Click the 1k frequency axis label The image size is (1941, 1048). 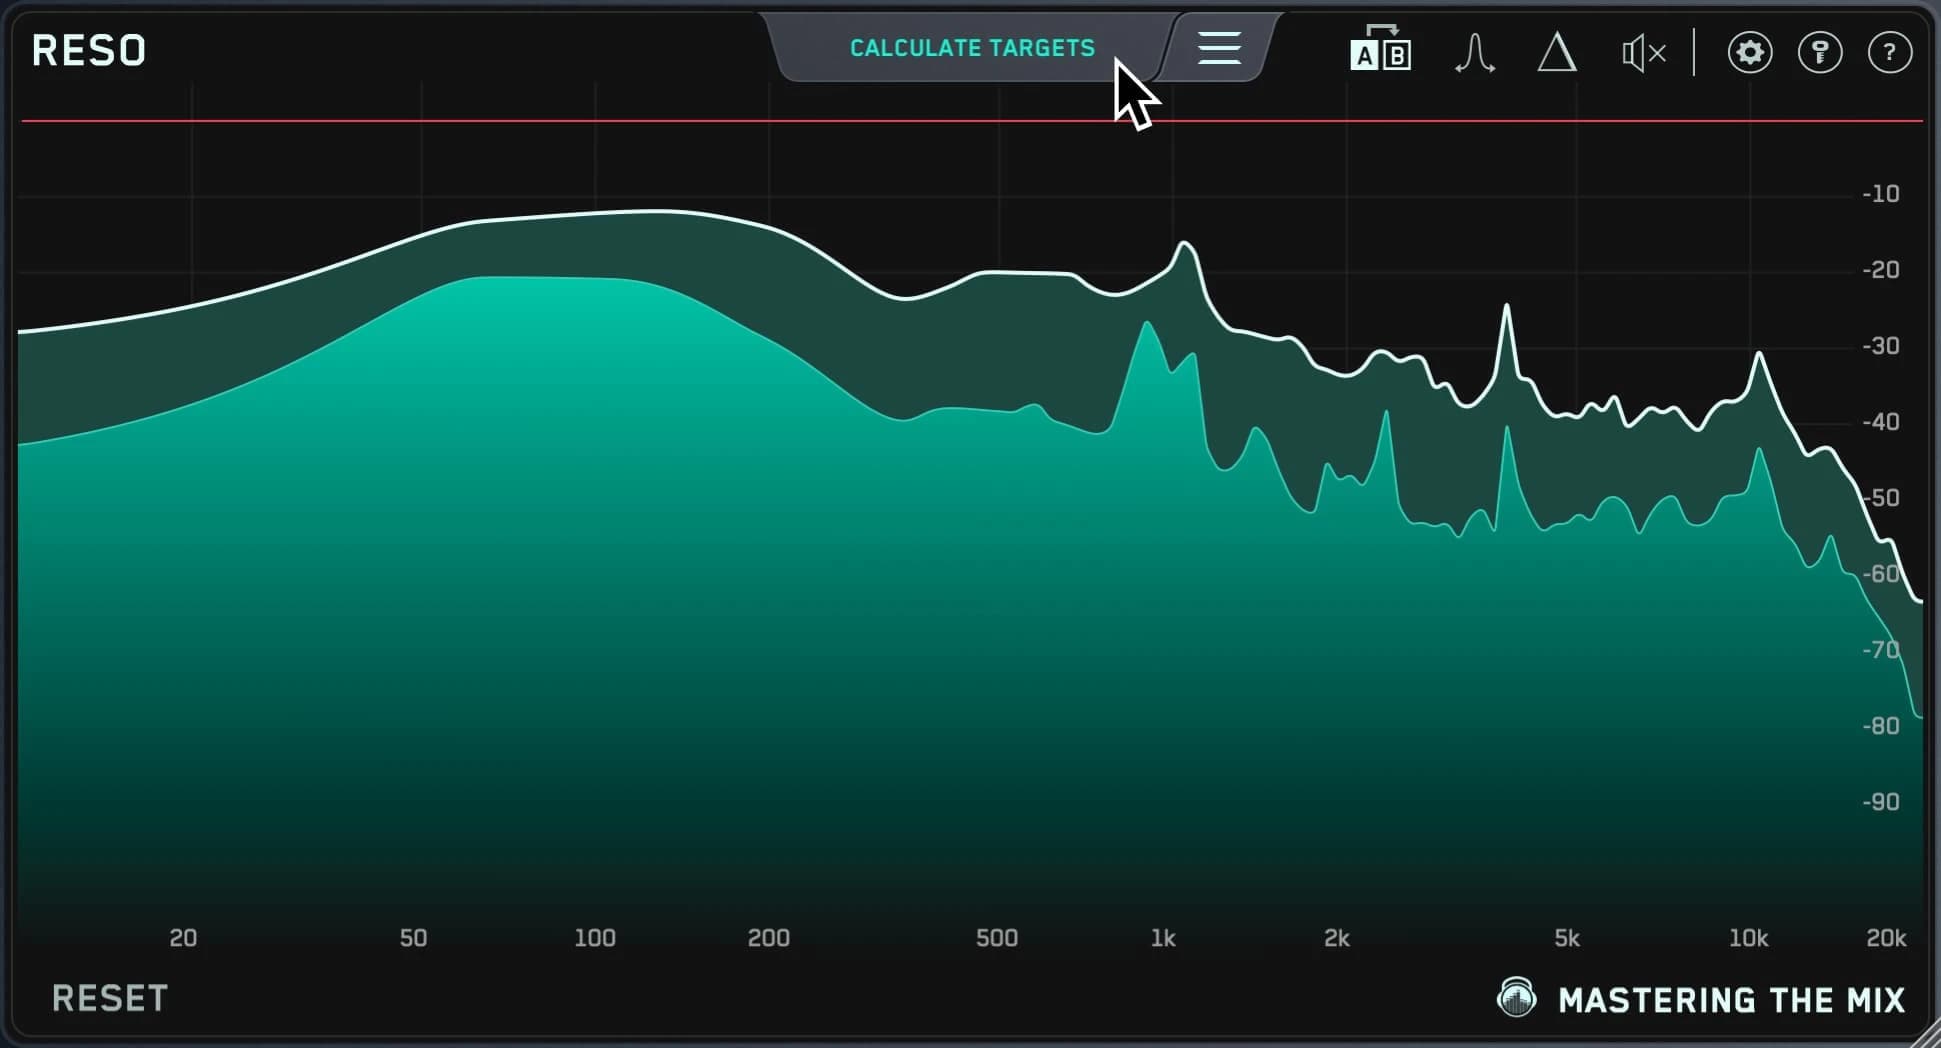1163,938
